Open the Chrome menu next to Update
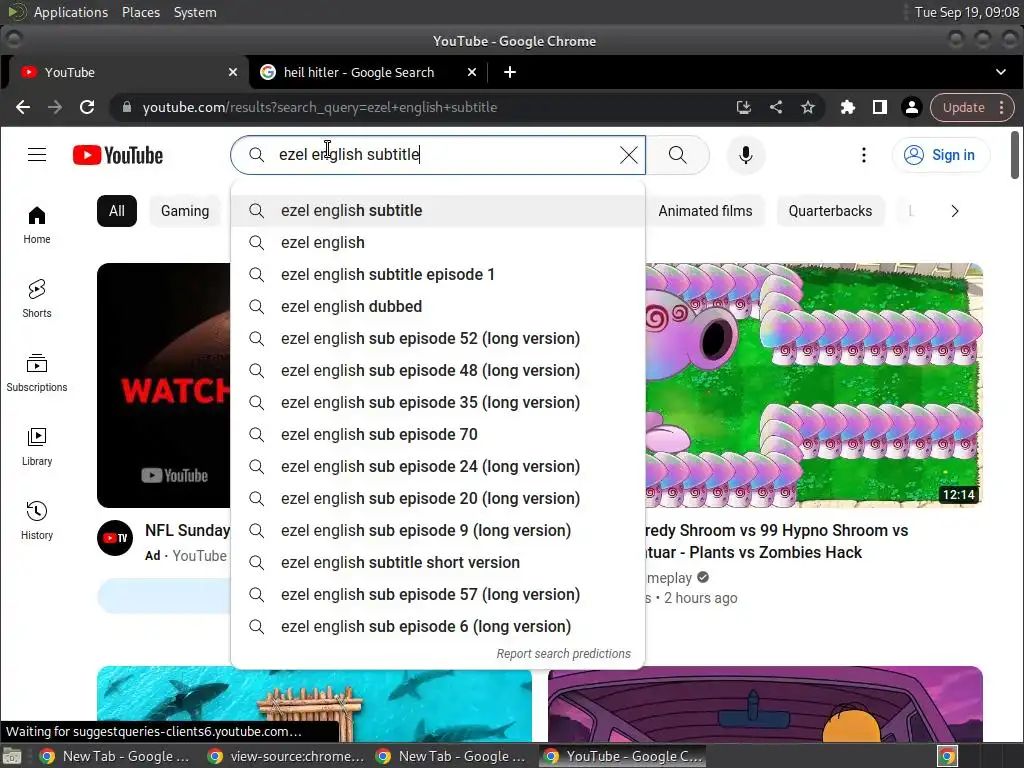The height and width of the screenshot is (768, 1024). click(1002, 107)
